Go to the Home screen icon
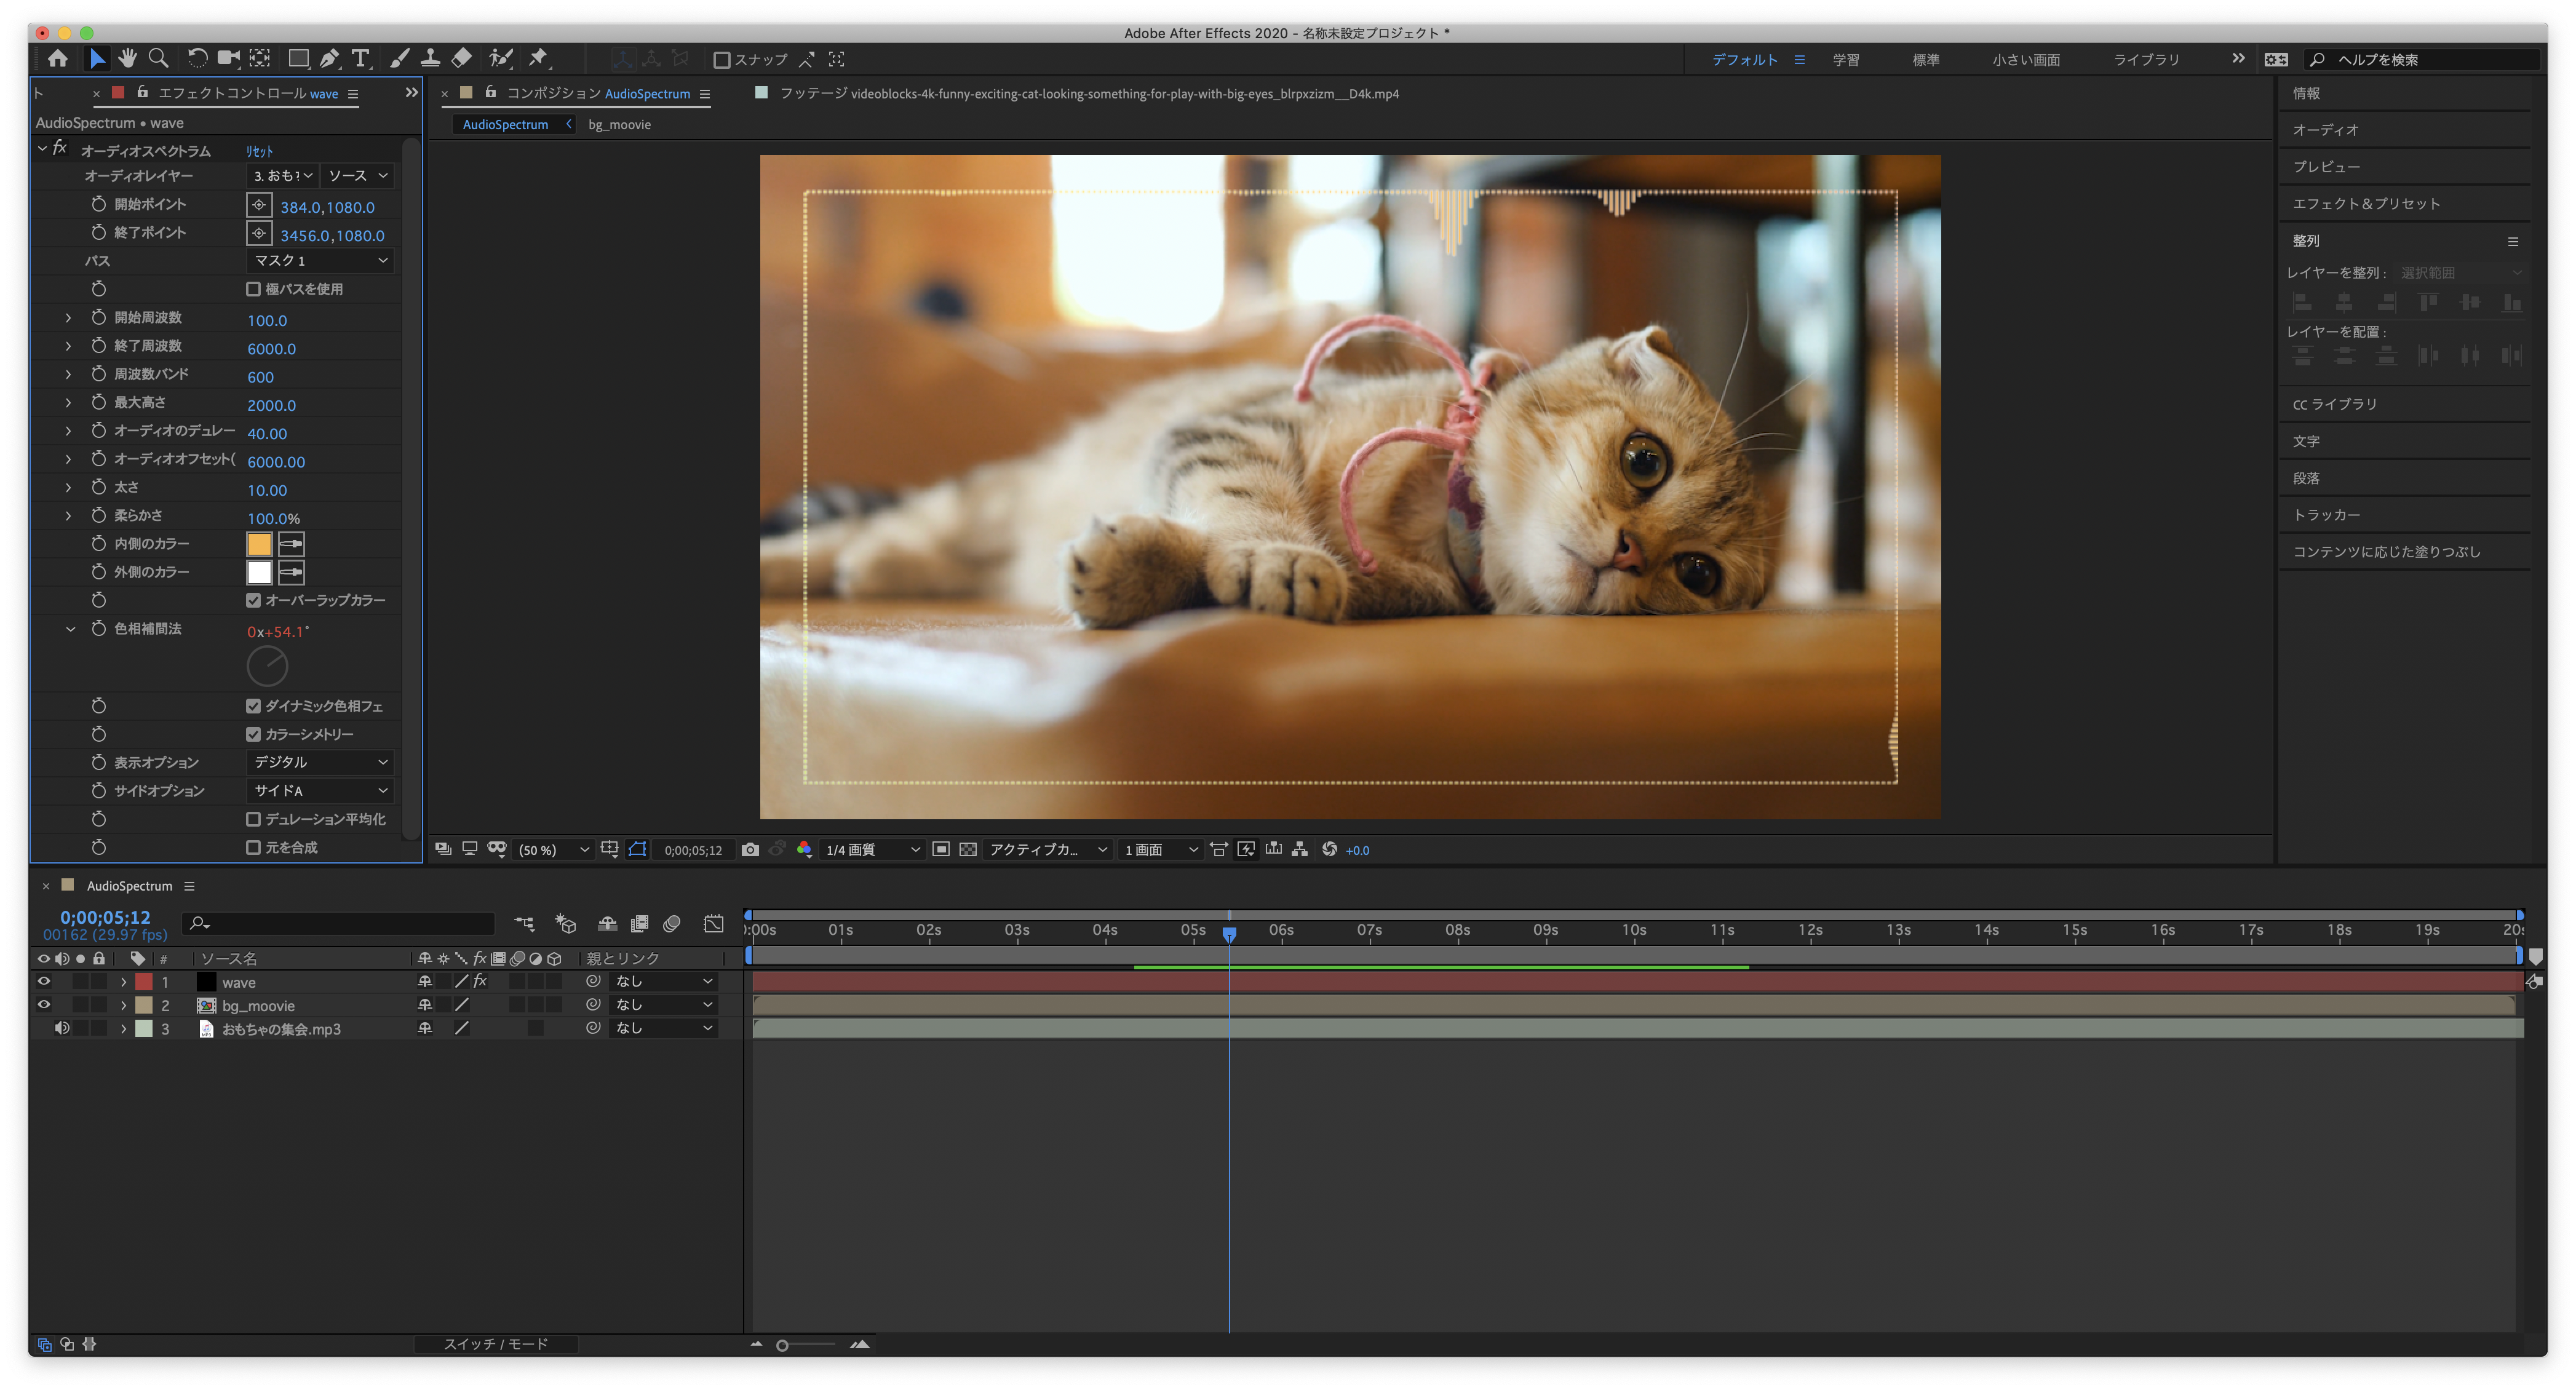The height and width of the screenshot is (1390, 2576). click(x=58, y=59)
